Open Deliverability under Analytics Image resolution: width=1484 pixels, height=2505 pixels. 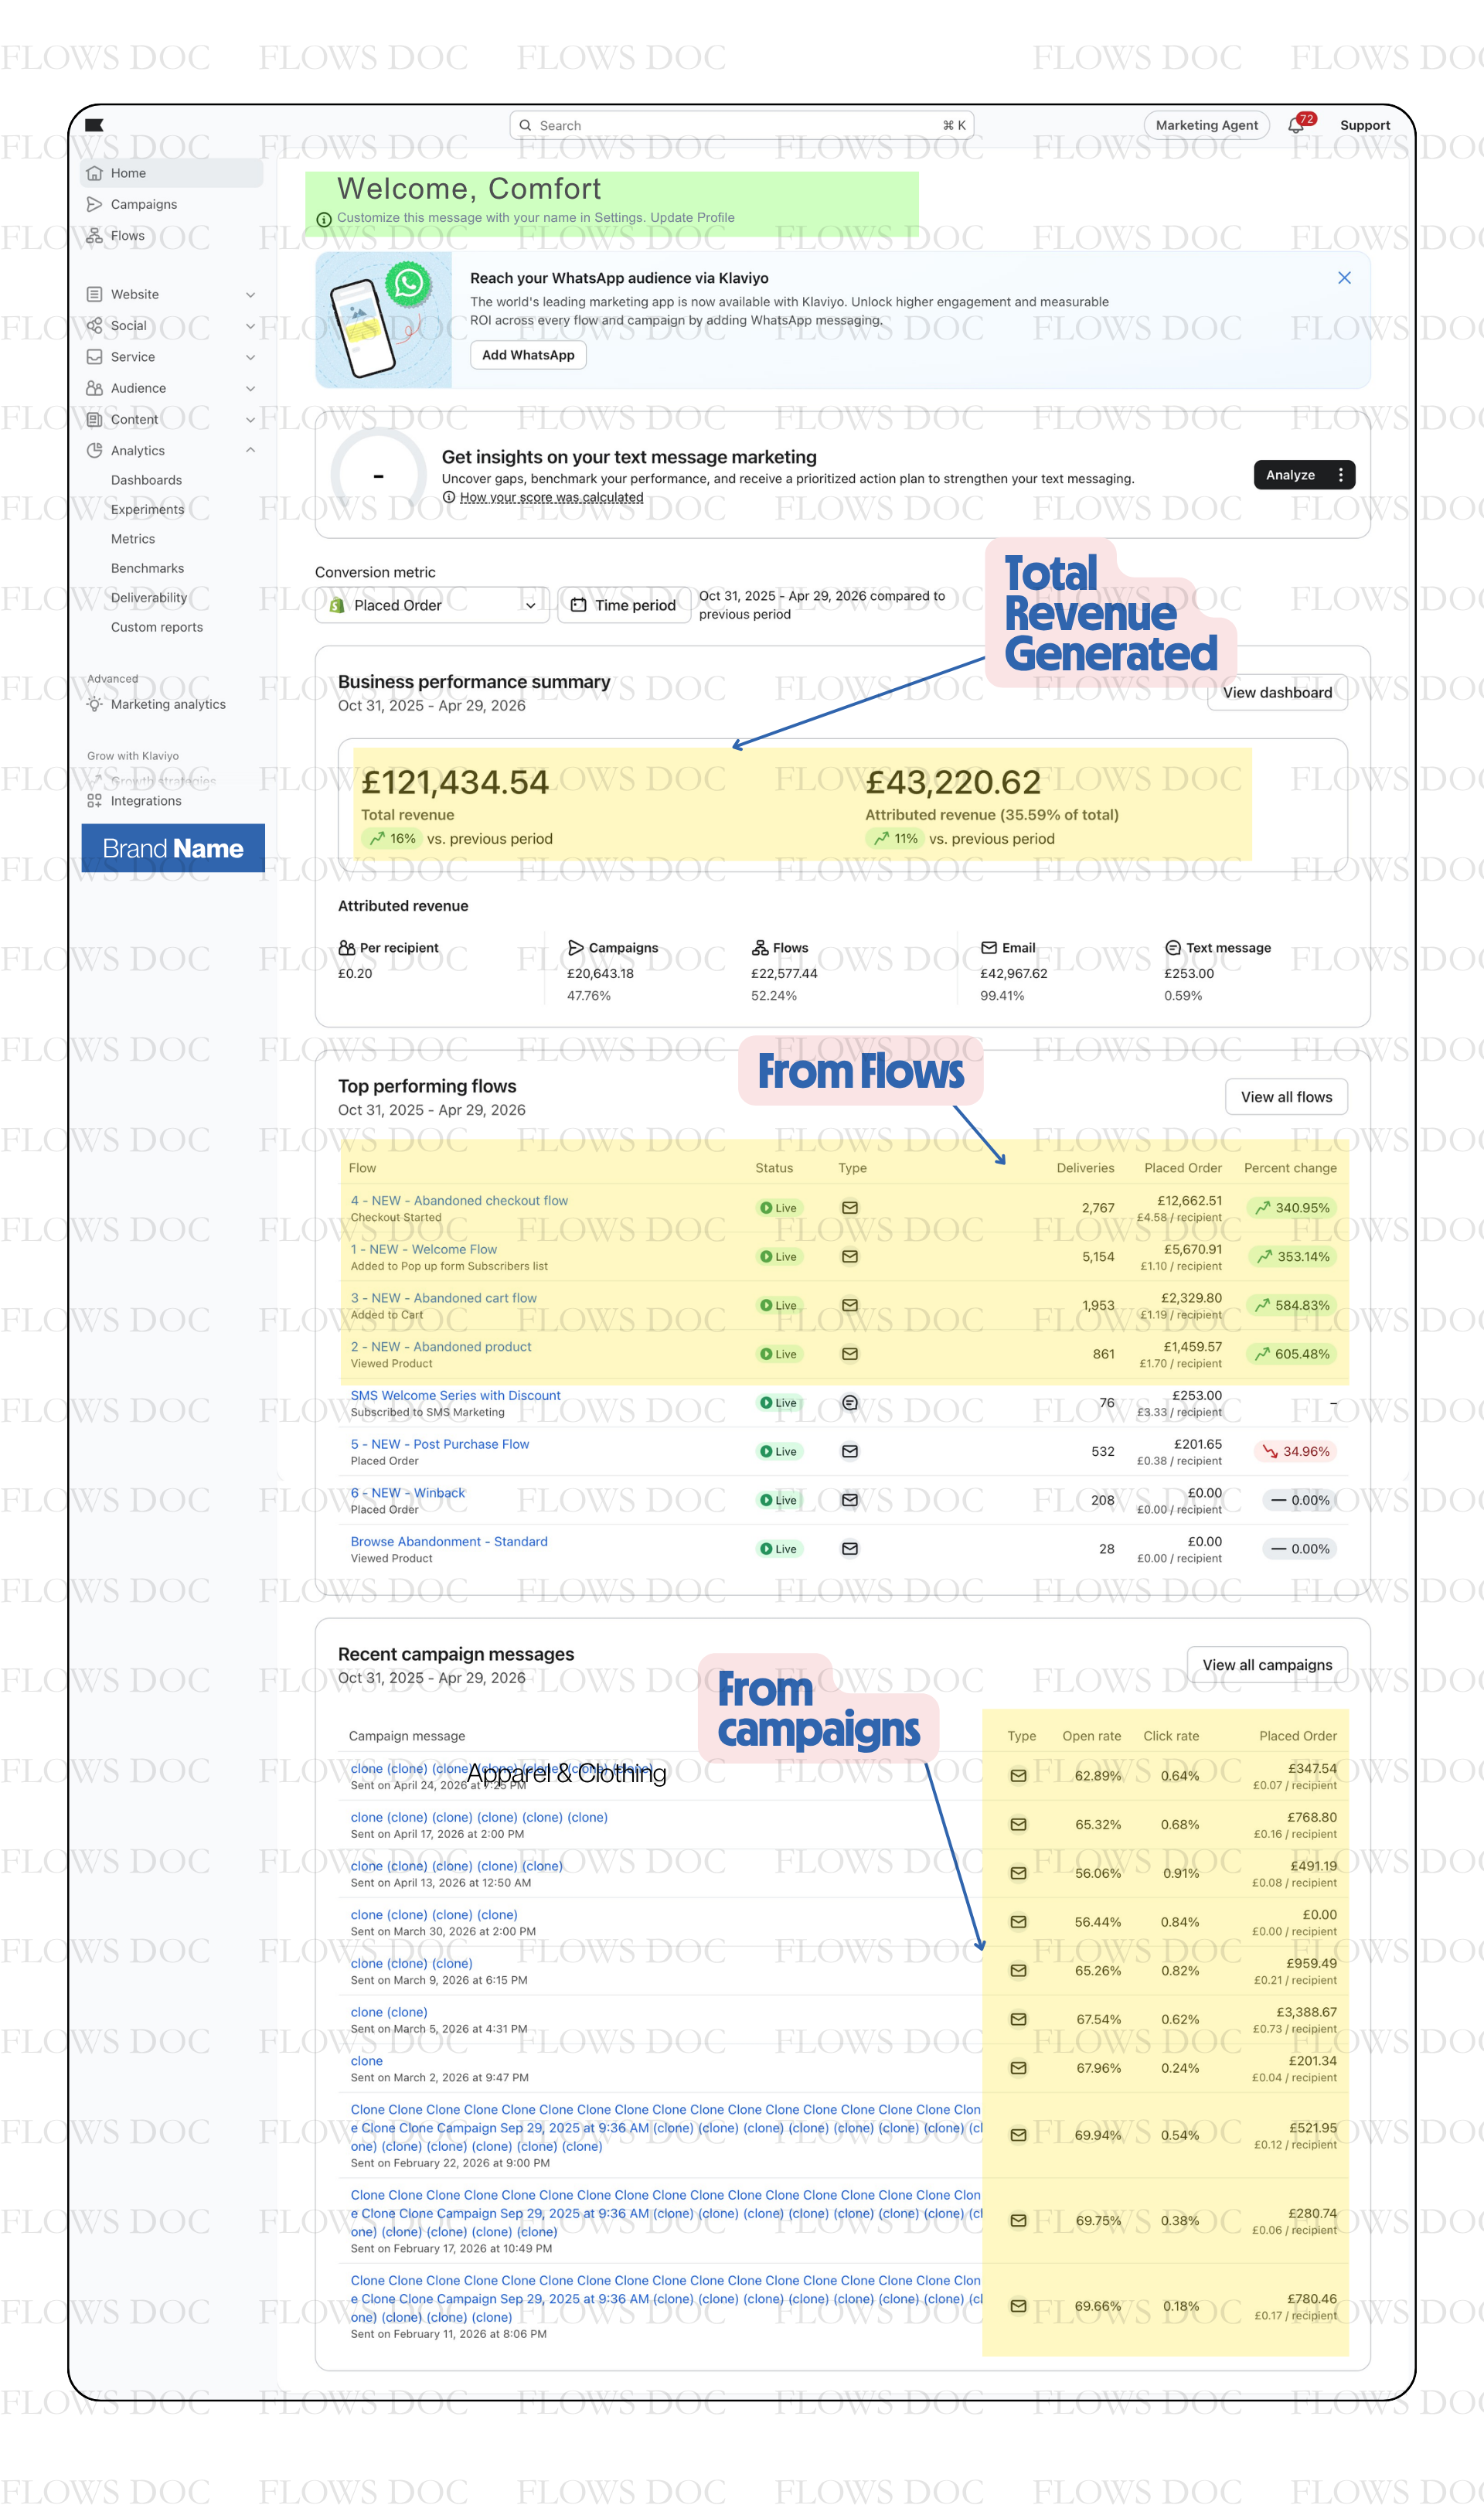pos(149,598)
